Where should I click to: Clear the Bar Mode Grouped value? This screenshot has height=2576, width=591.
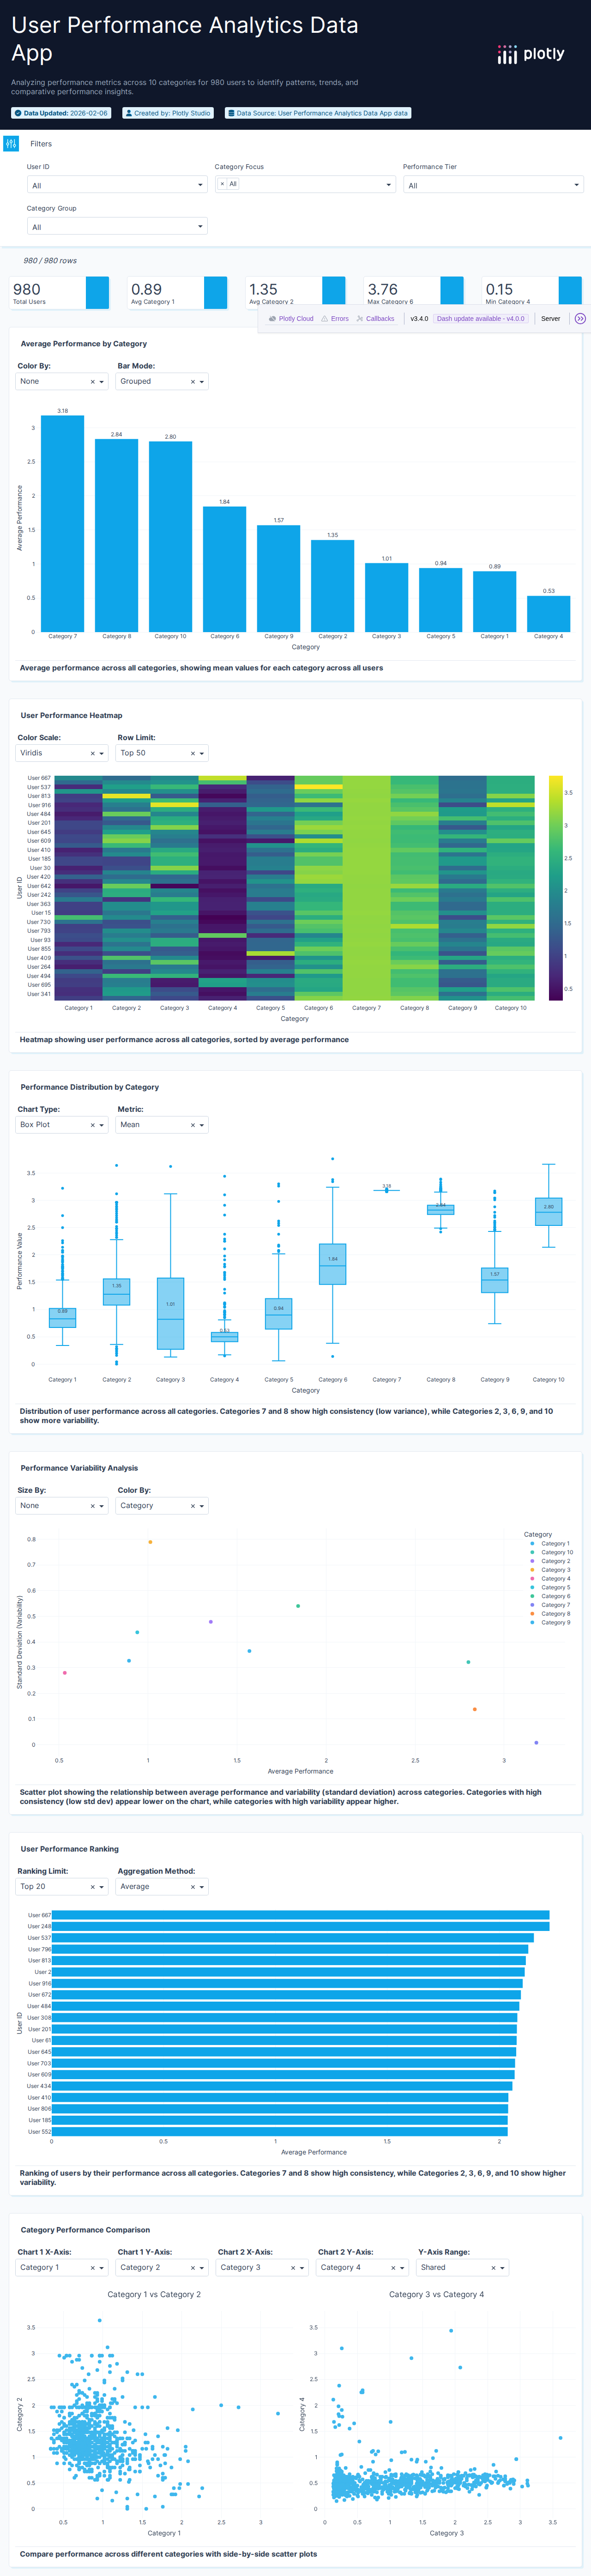(x=192, y=382)
